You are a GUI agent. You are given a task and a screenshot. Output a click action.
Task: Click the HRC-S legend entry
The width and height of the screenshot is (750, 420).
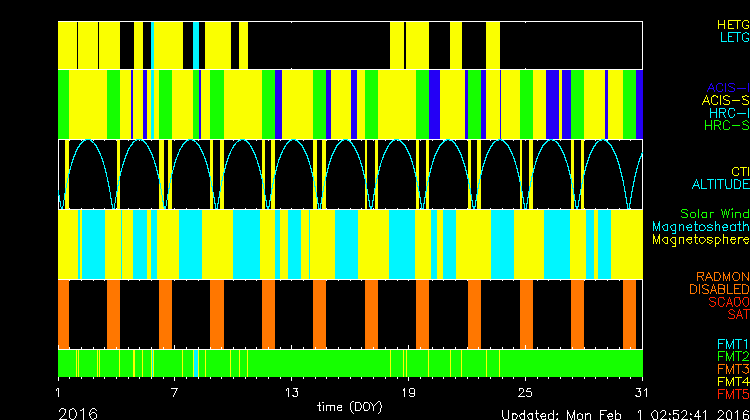725,126
